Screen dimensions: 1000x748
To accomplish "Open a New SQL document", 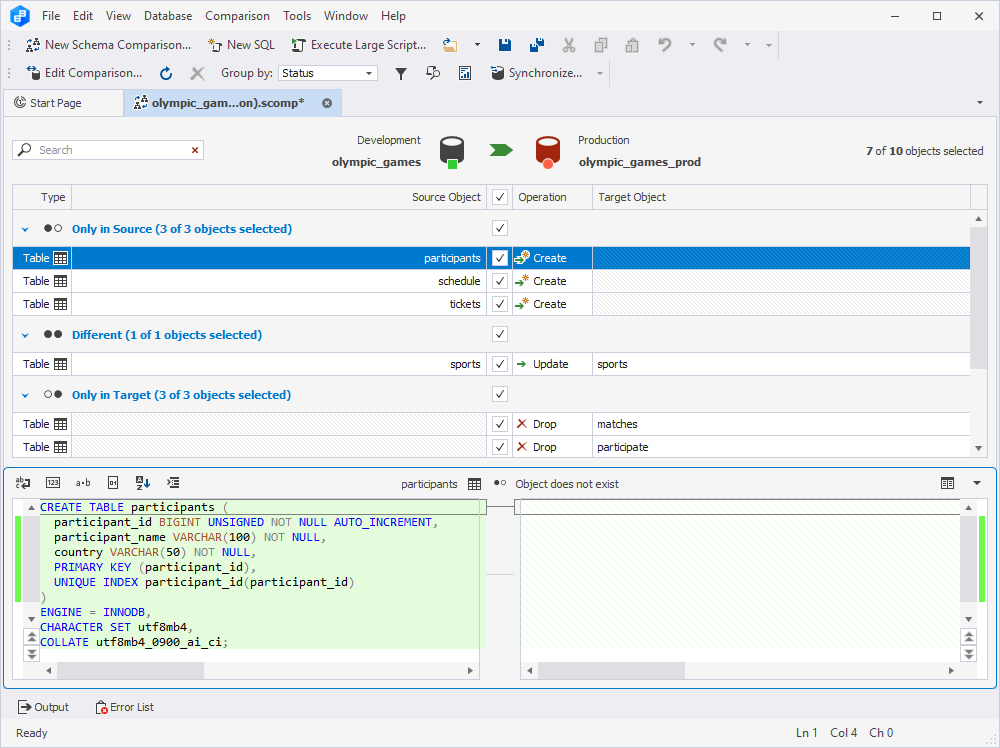I will point(242,45).
